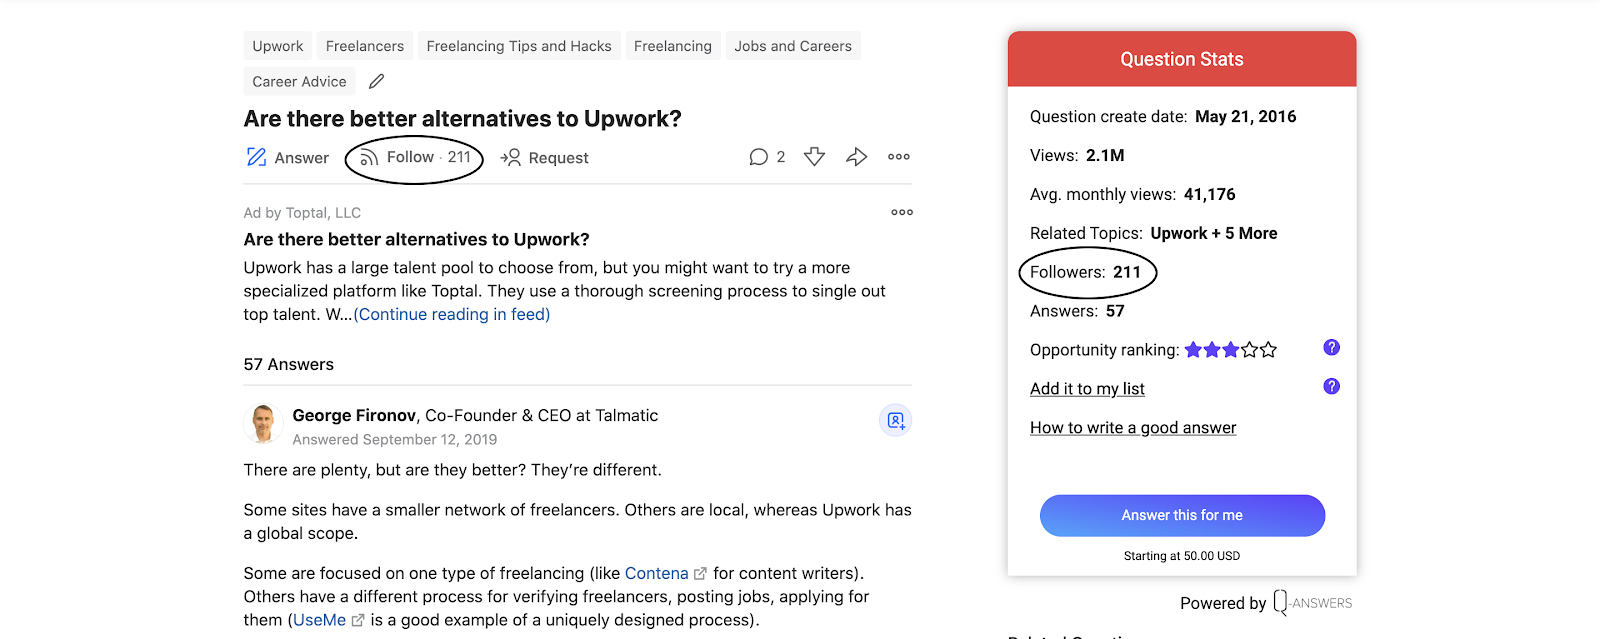This screenshot has width=1600, height=639.
Task: Open the Toptal ad's three-dot menu
Action: [x=902, y=212]
